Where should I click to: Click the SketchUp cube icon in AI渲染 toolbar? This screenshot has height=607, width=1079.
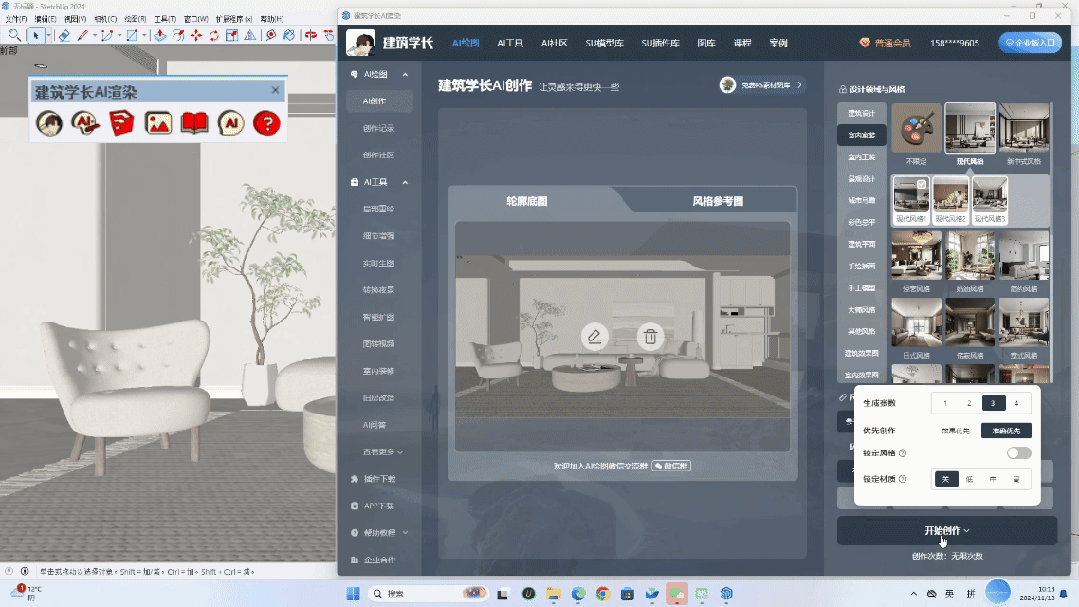[x=122, y=123]
